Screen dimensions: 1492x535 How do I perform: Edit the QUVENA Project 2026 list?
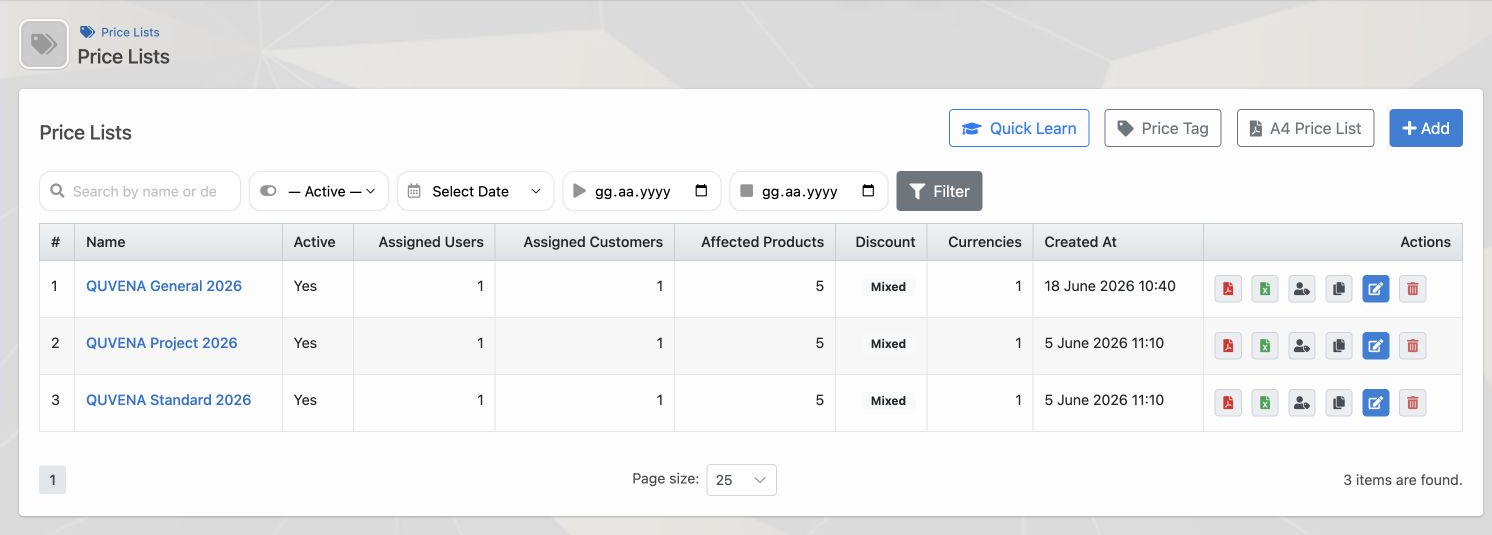pos(1376,346)
